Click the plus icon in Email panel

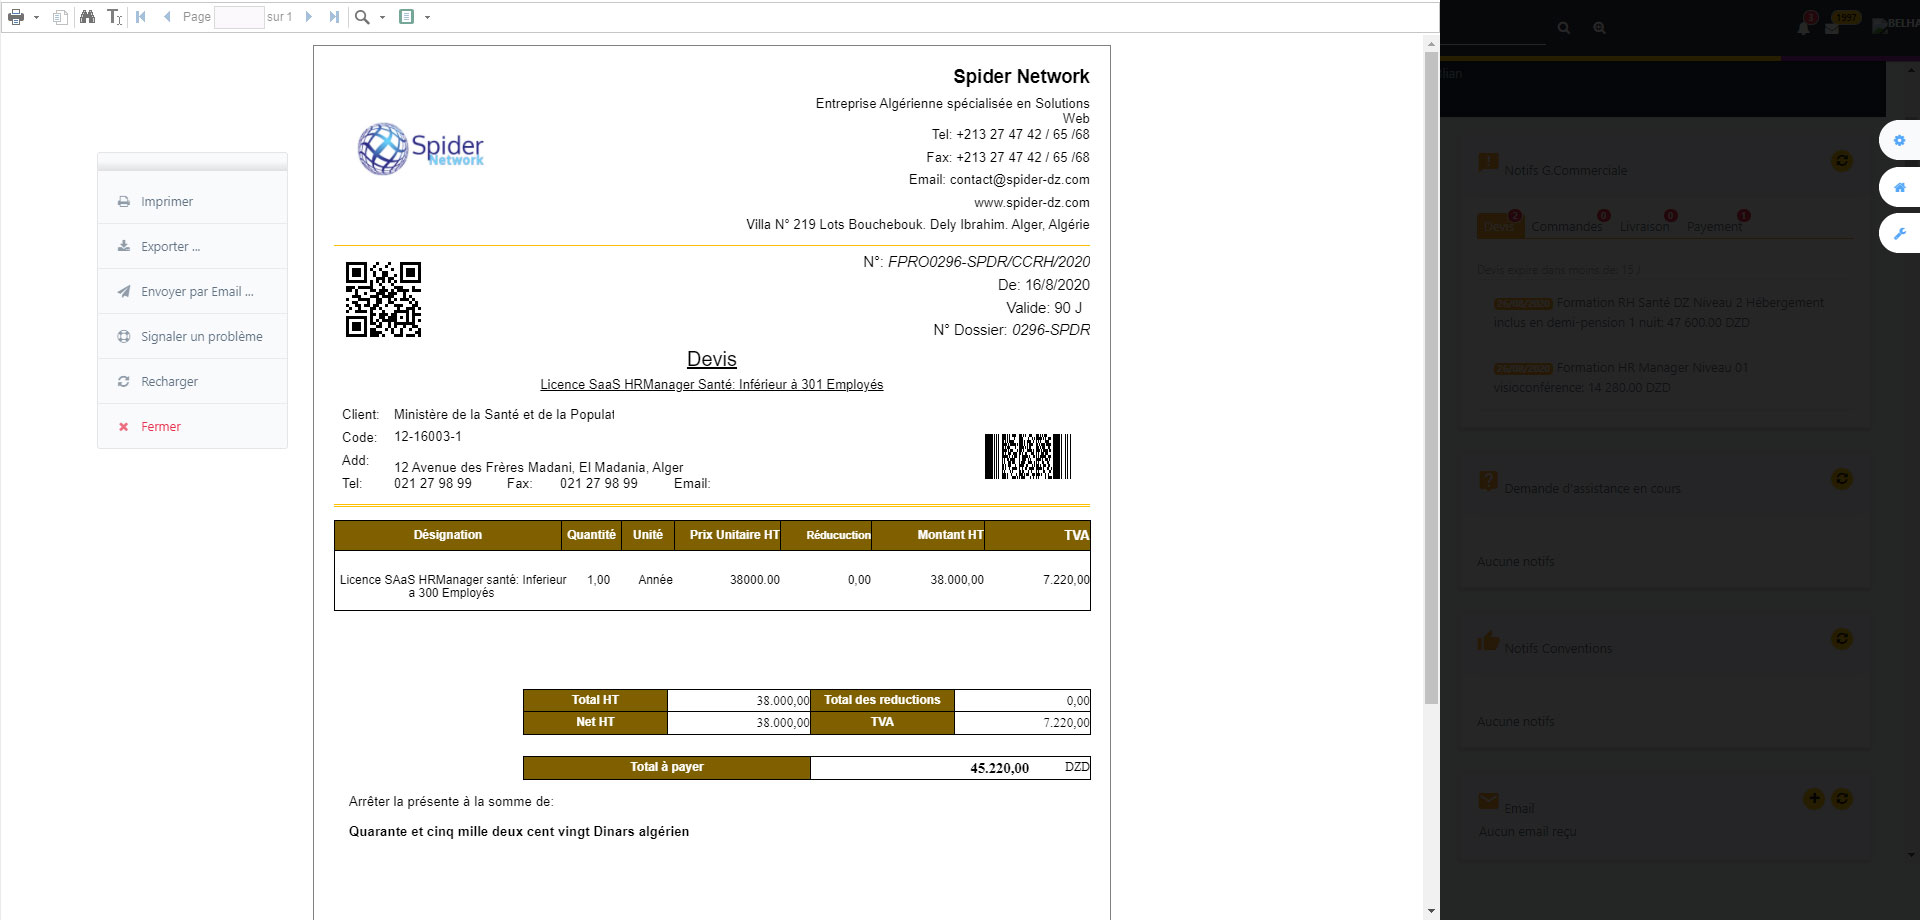click(x=1814, y=798)
